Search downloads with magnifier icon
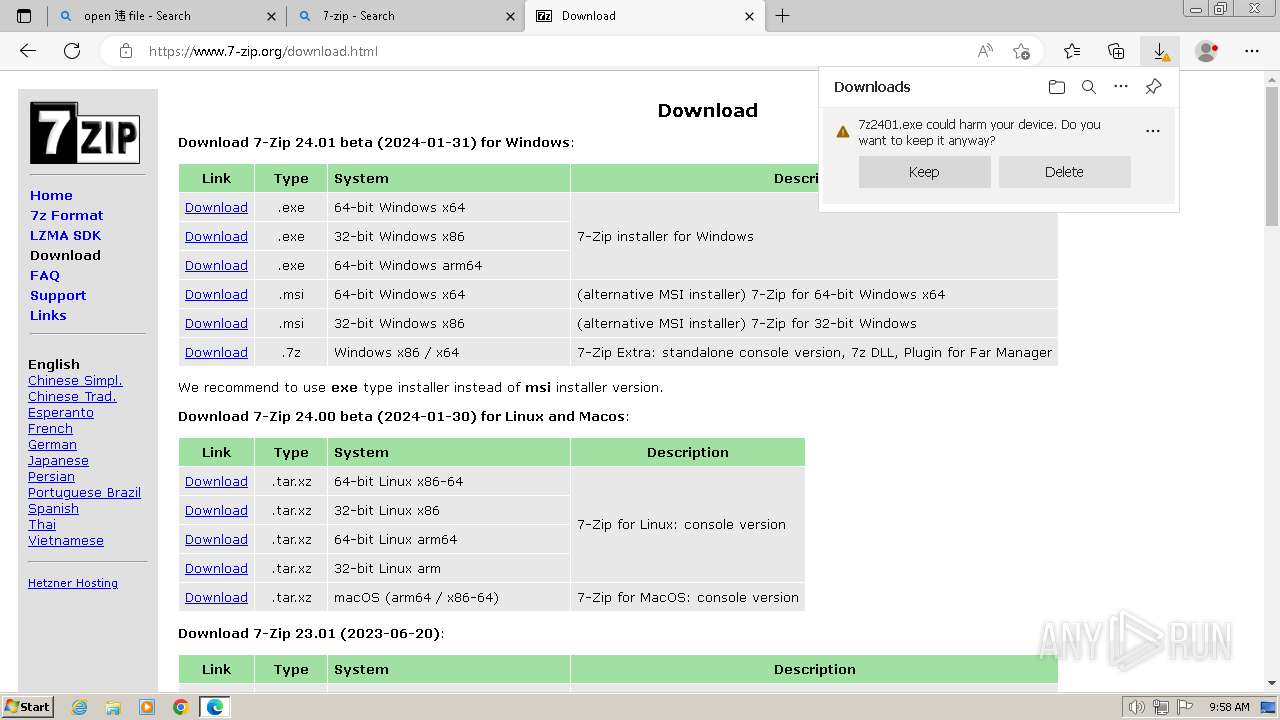This screenshot has width=1280, height=720. pos(1089,87)
